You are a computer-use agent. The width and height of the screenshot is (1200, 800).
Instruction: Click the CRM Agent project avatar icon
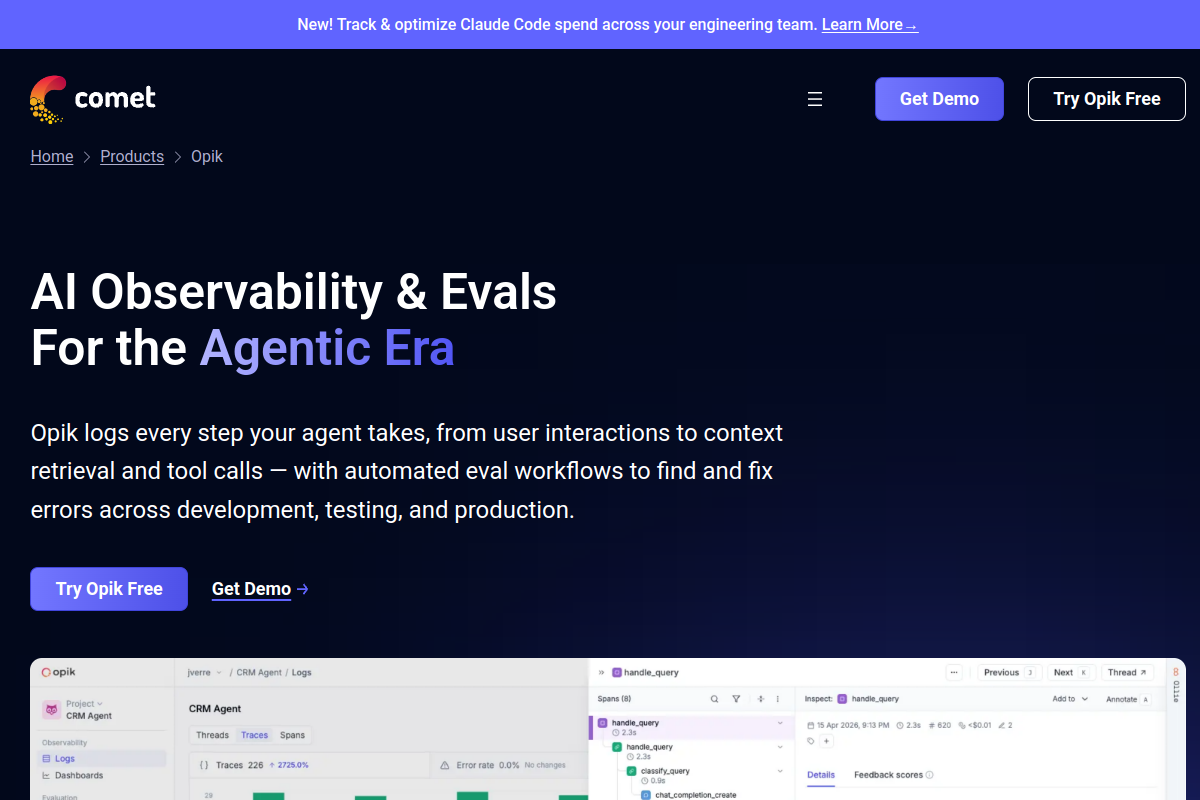coord(51,709)
